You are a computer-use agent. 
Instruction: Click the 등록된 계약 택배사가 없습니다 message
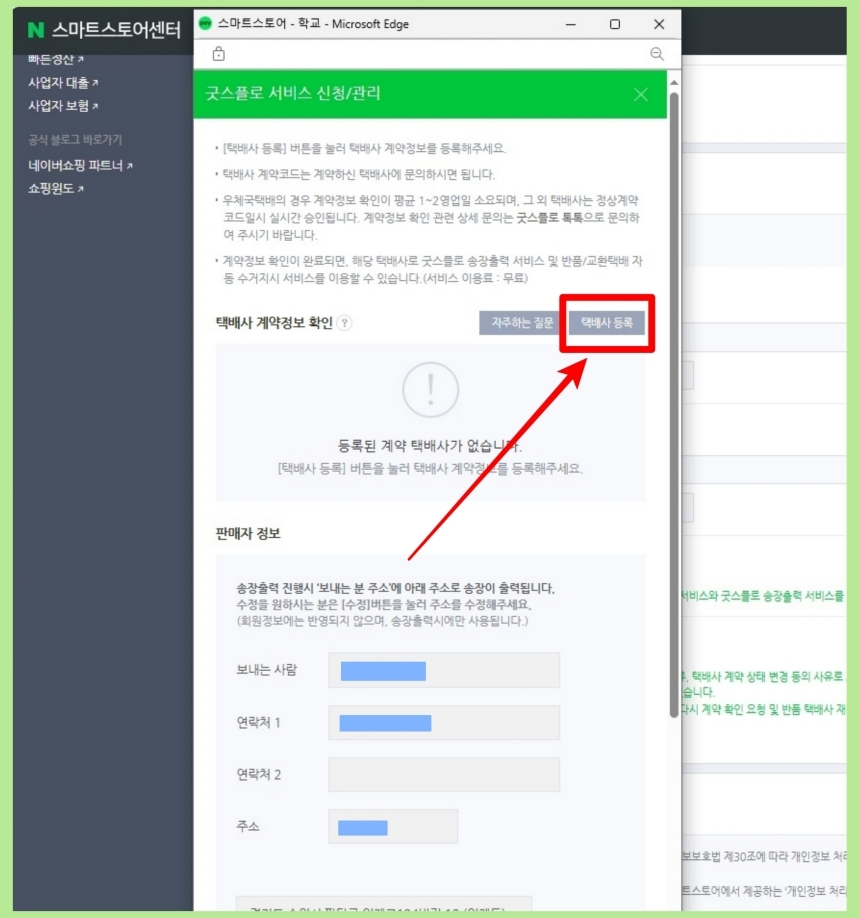pyautogui.click(x=430, y=446)
